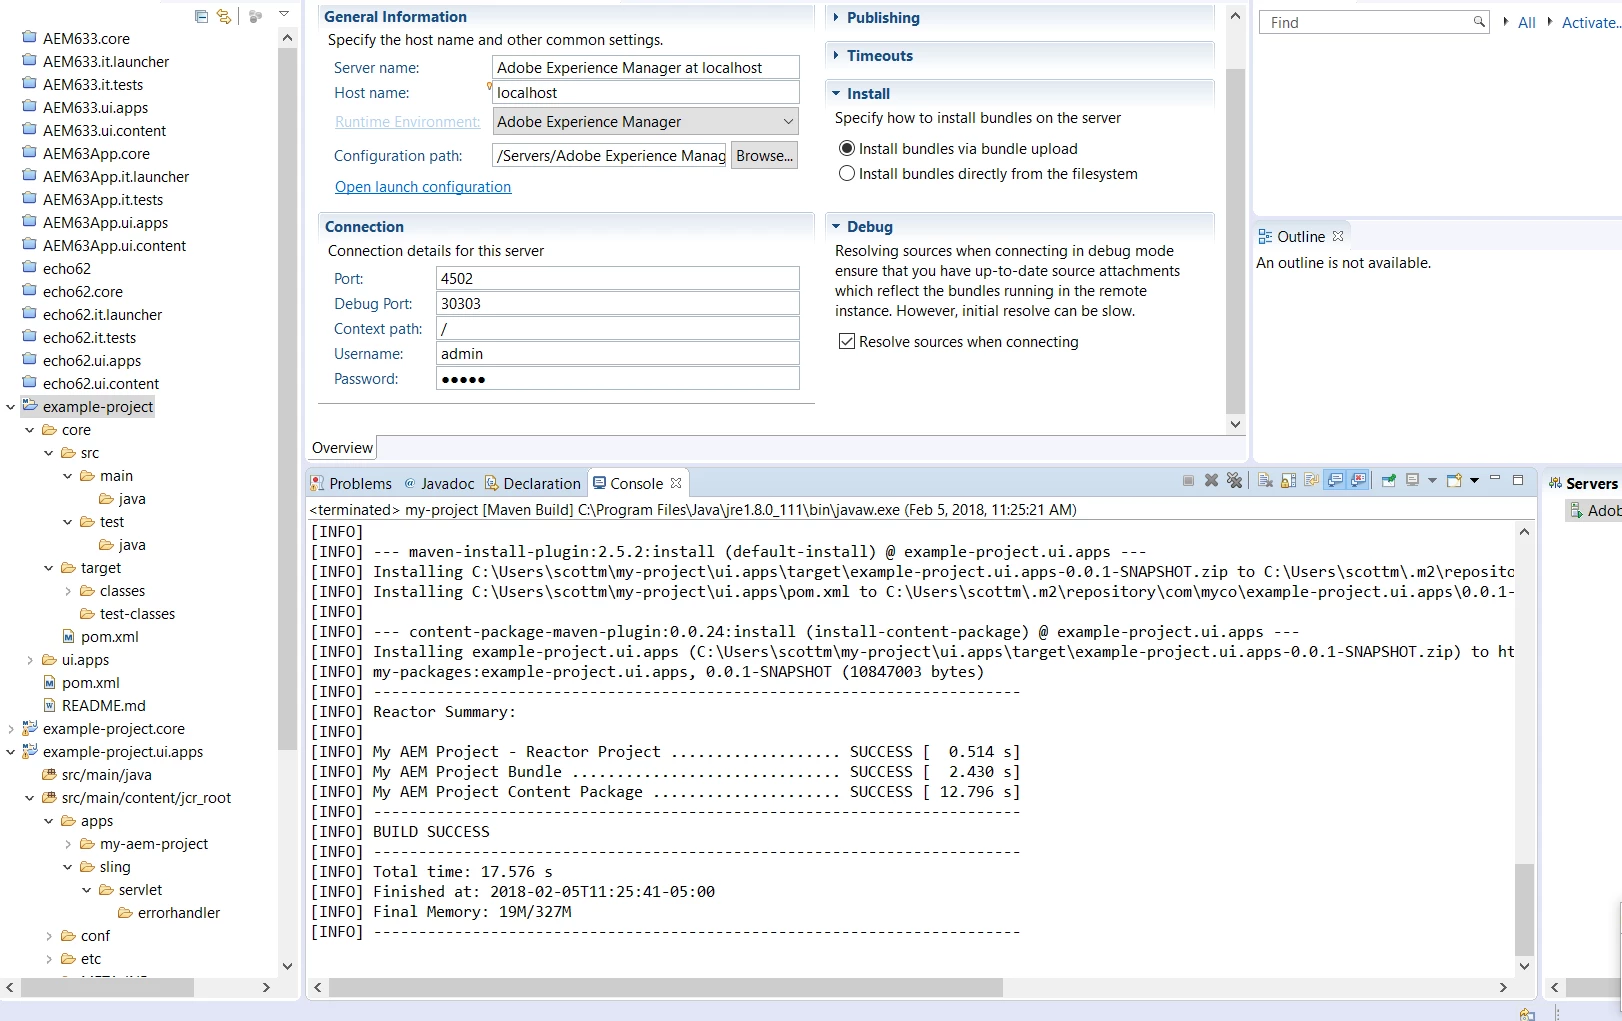Viewport: 1622px width, 1021px height.
Task: Click the Browse... button
Action: click(x=764, y=155)
